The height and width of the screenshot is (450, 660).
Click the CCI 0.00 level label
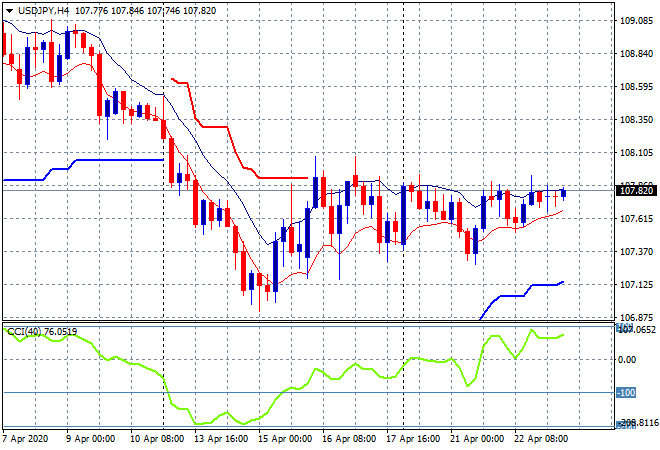click(x=628, y=359)
